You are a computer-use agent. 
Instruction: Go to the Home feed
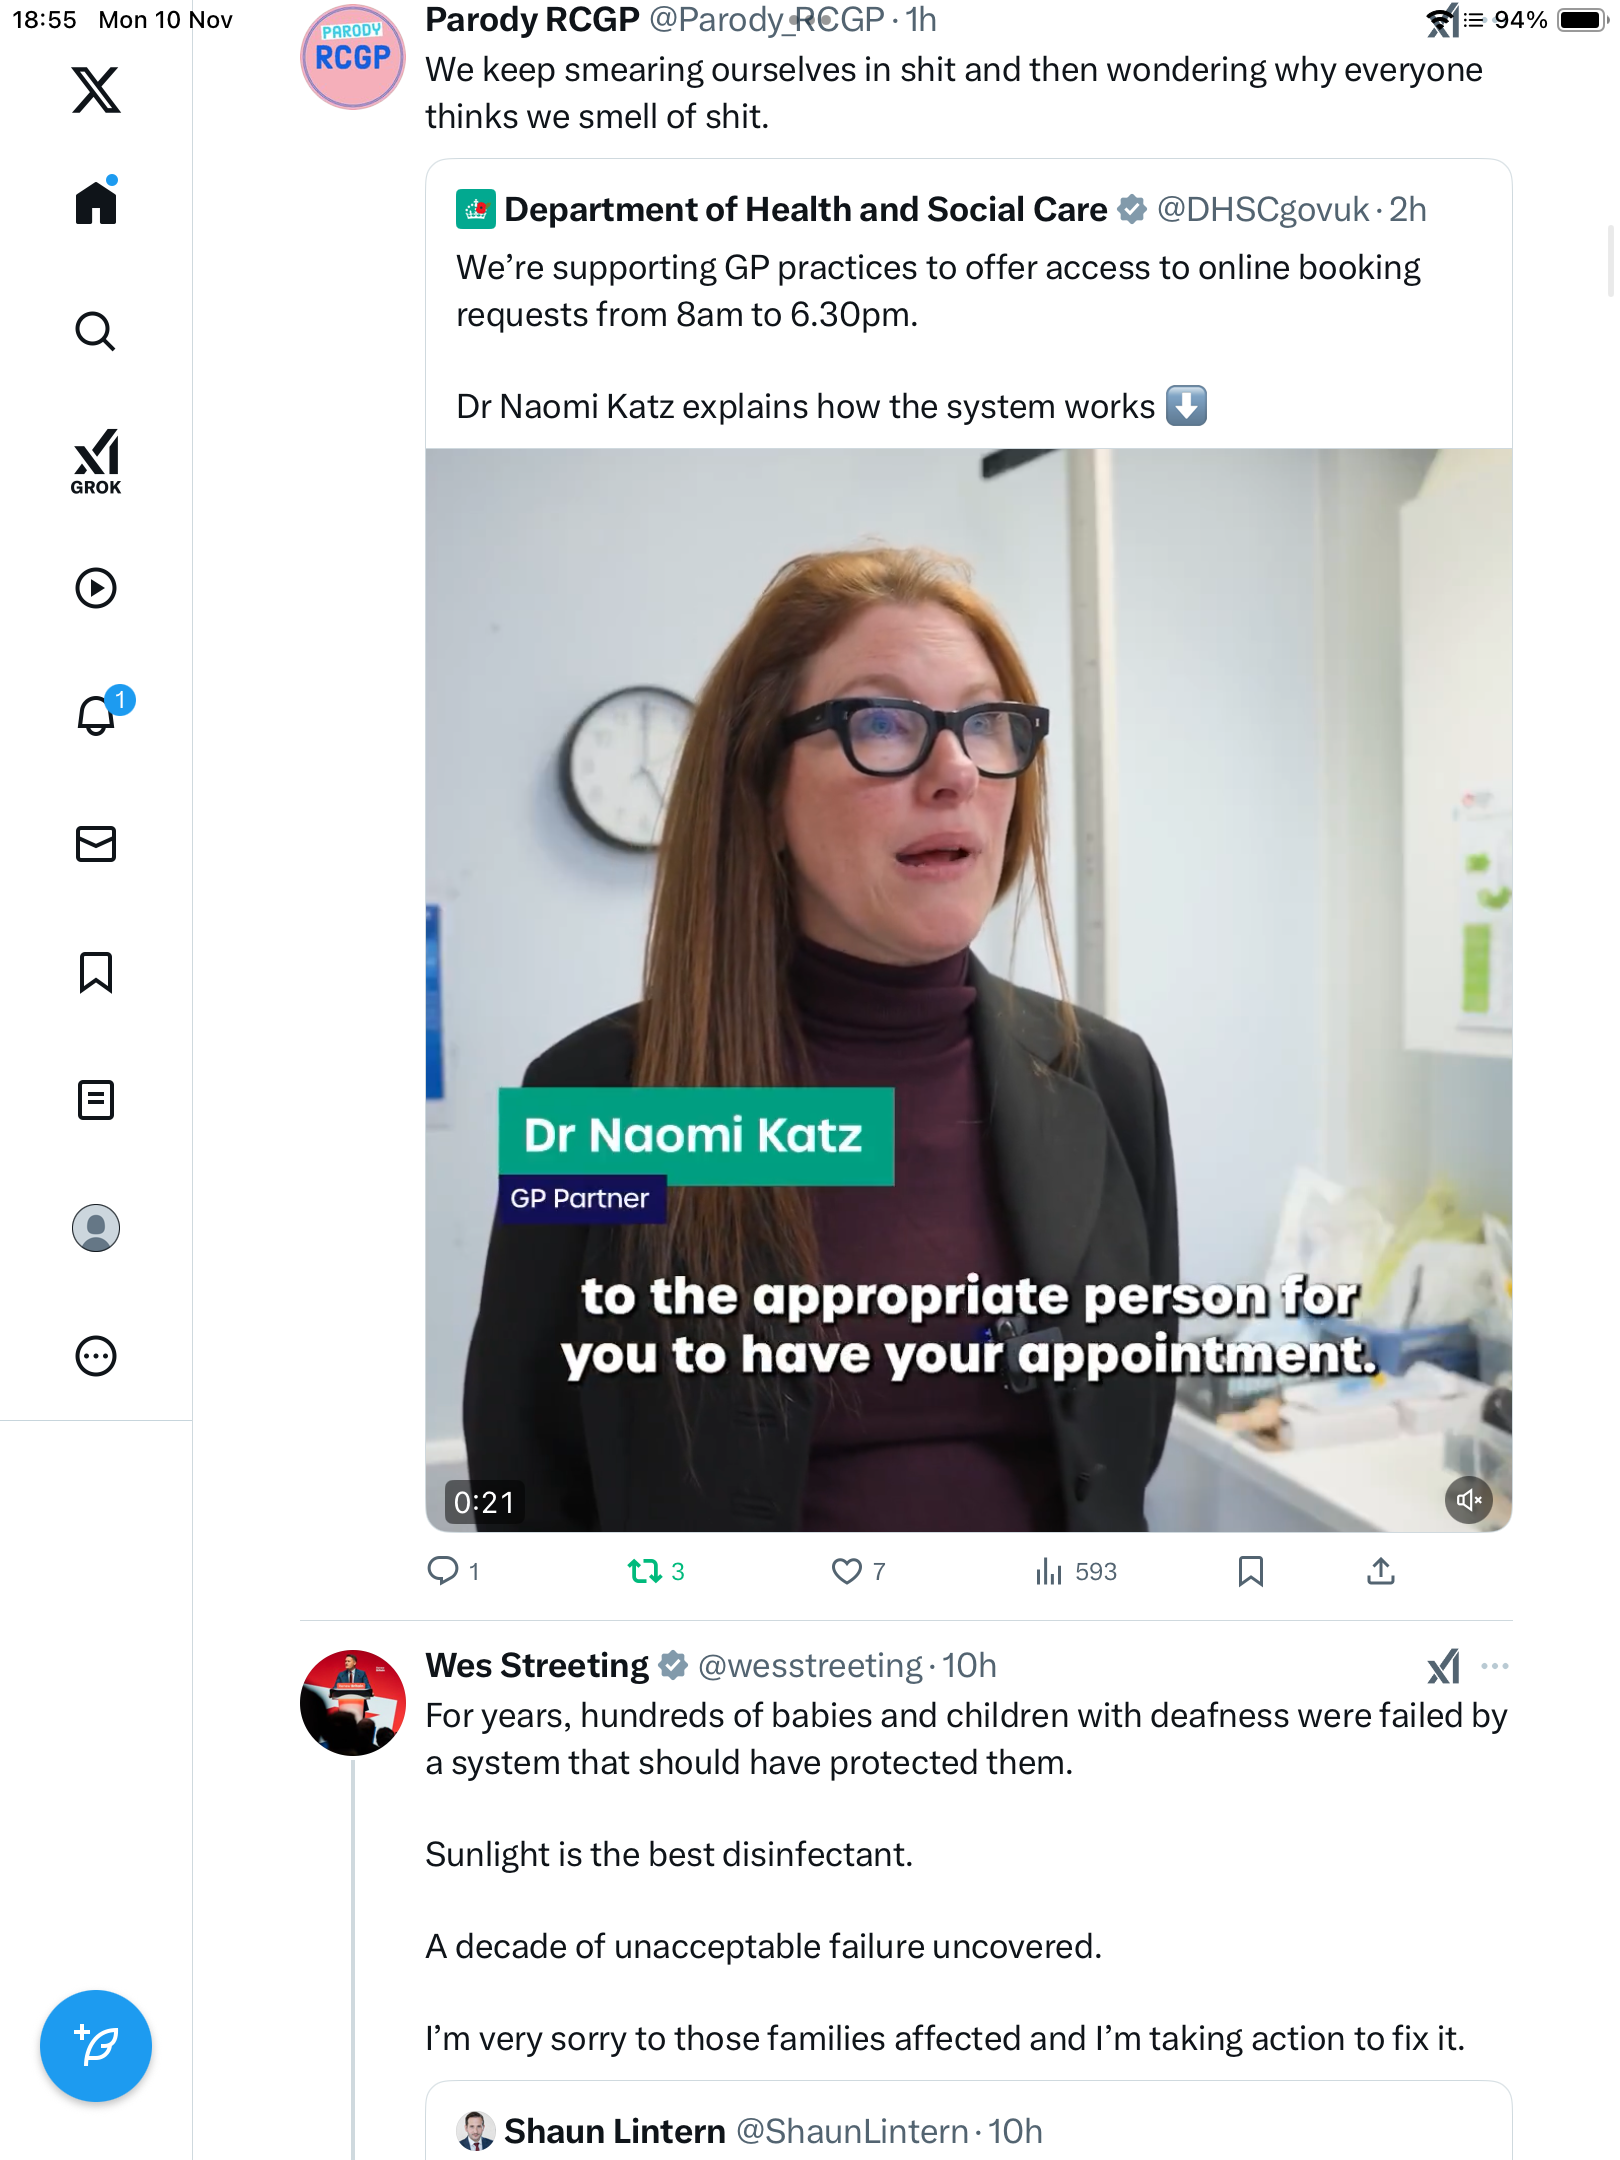(96, 202)
